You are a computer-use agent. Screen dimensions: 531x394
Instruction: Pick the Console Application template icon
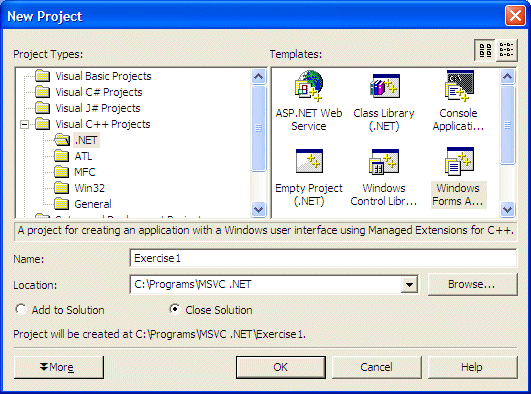click(460, 86)
